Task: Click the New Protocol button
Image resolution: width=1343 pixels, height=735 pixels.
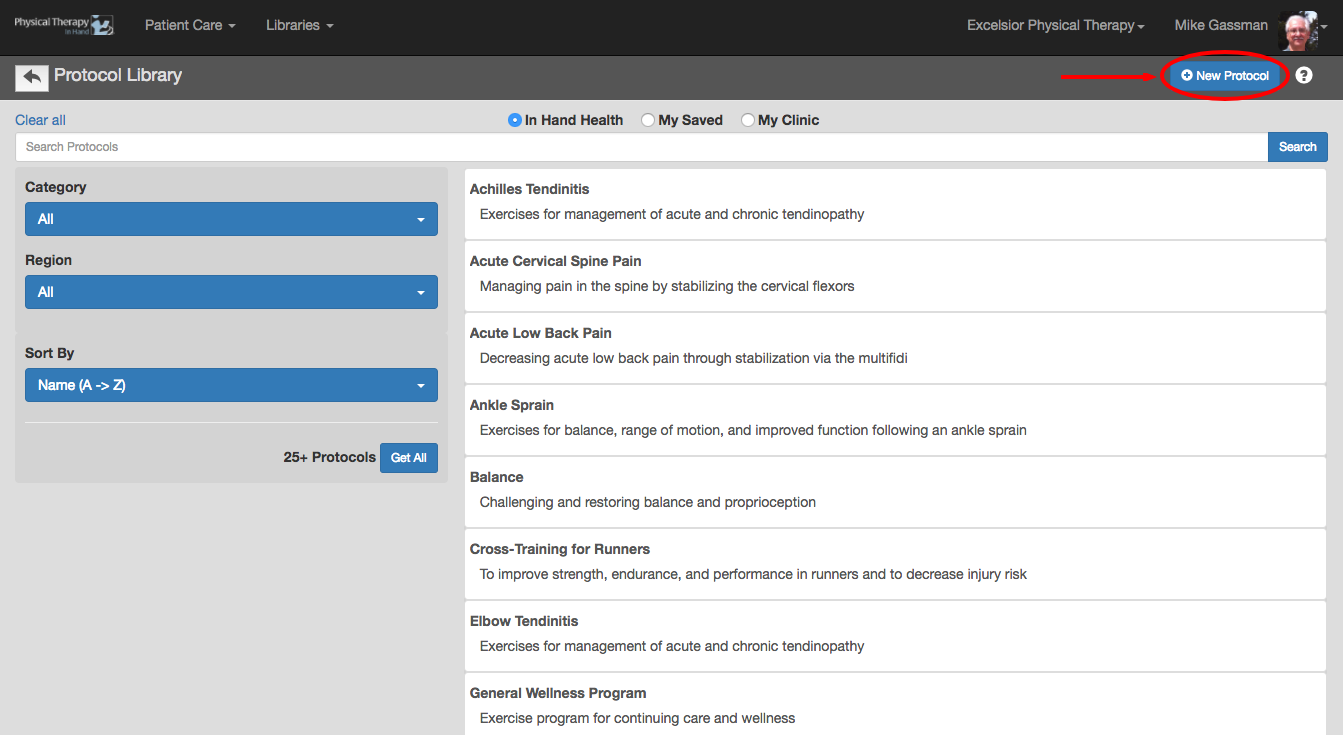Action: [1225, 76]
